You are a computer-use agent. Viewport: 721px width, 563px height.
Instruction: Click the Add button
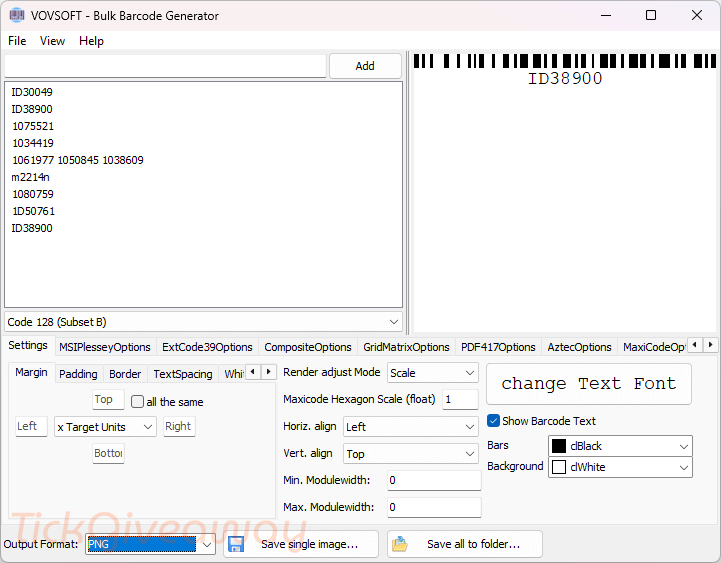pyautogui.click(x=365, y=66)
